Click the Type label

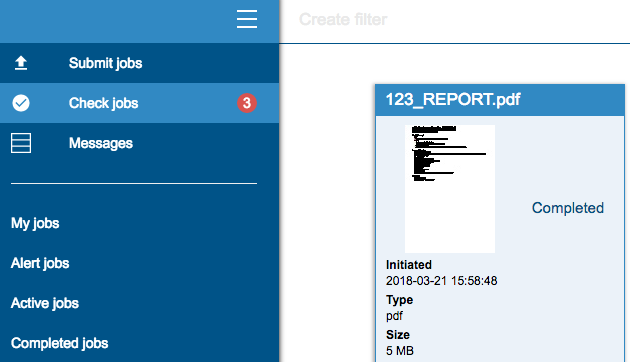(399, 300)
